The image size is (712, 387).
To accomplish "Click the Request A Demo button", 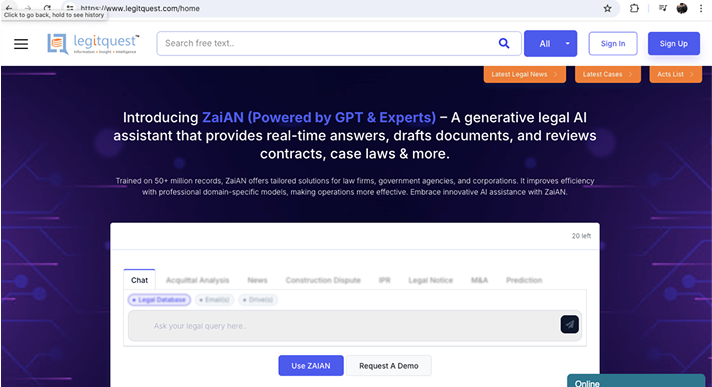I will (389, 366).
